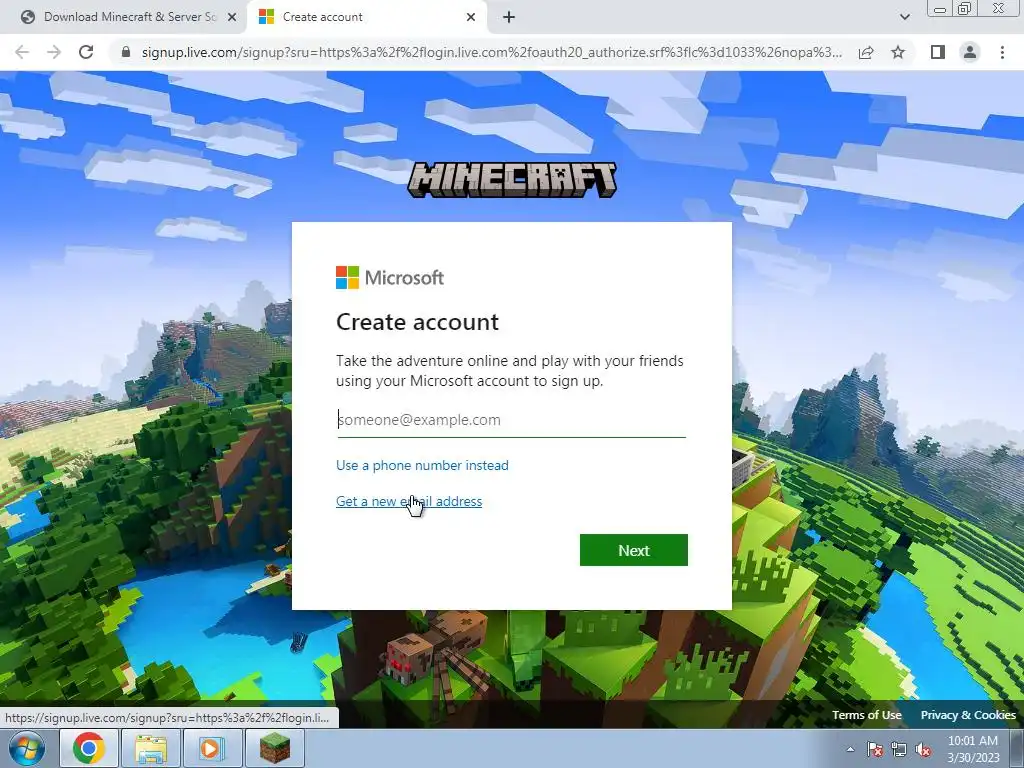Open the Windows Start menu orb
This screenshot has width=1024, height=768.
click(x=27, y=748)
